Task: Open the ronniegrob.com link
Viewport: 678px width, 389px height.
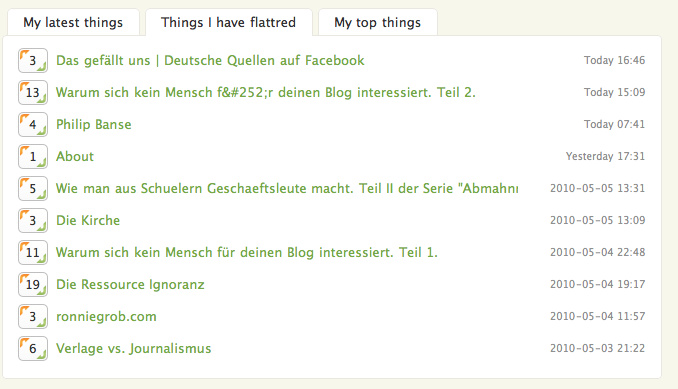Action: (106, 316)
